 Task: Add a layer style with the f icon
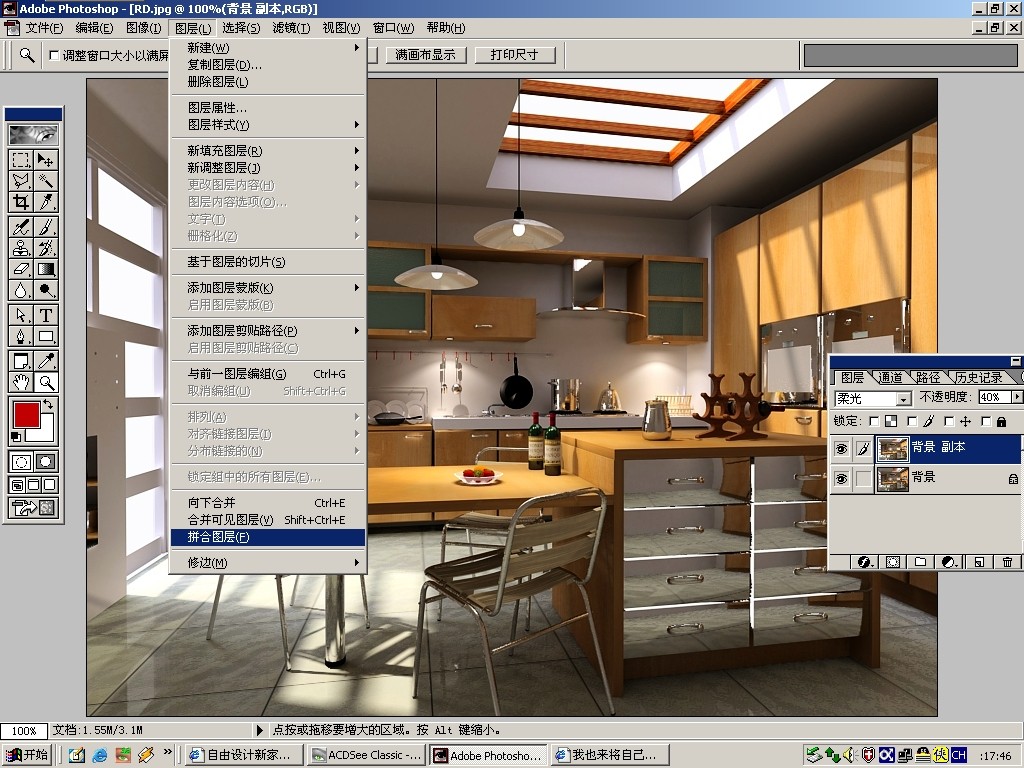[865, 562]
